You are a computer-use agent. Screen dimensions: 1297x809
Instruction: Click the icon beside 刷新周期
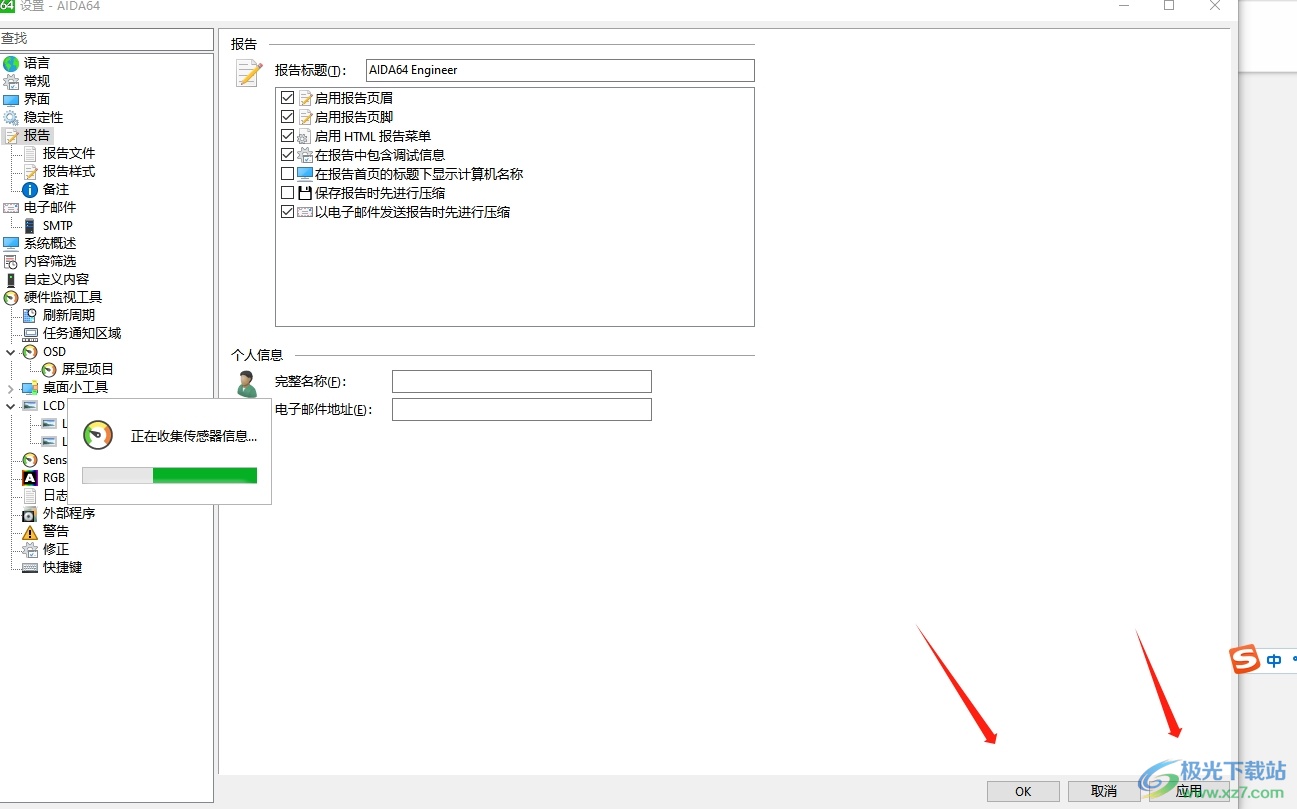[x=30, y=315]
